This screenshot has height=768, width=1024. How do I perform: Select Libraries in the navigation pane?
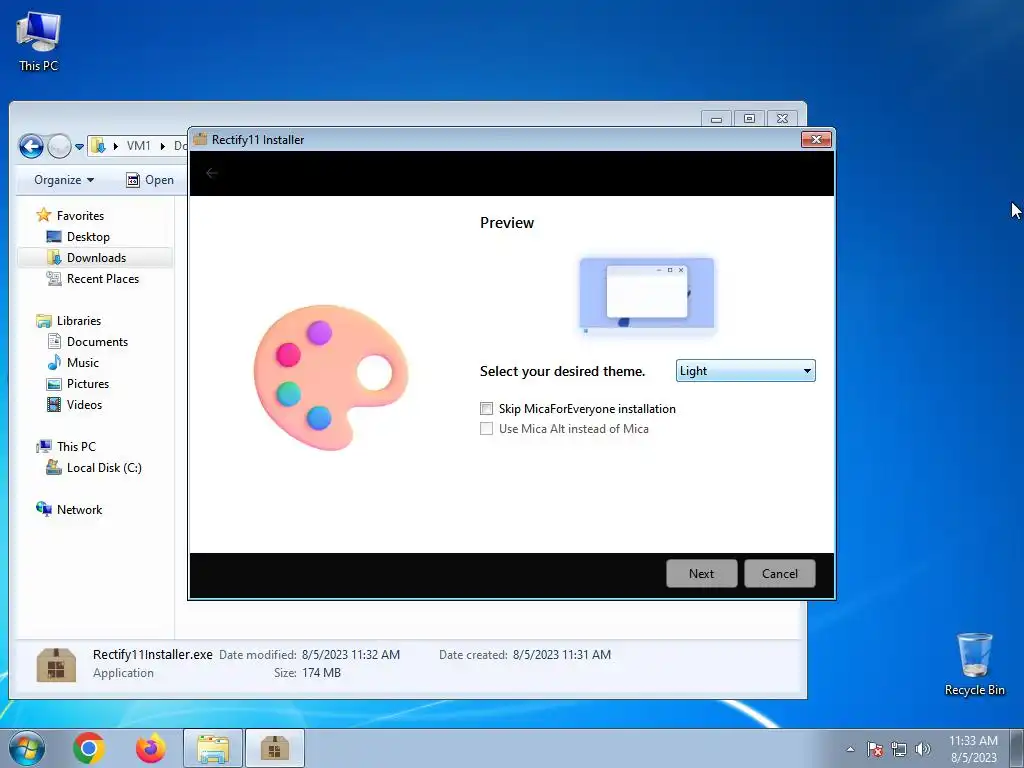click(x=79, y=321)
